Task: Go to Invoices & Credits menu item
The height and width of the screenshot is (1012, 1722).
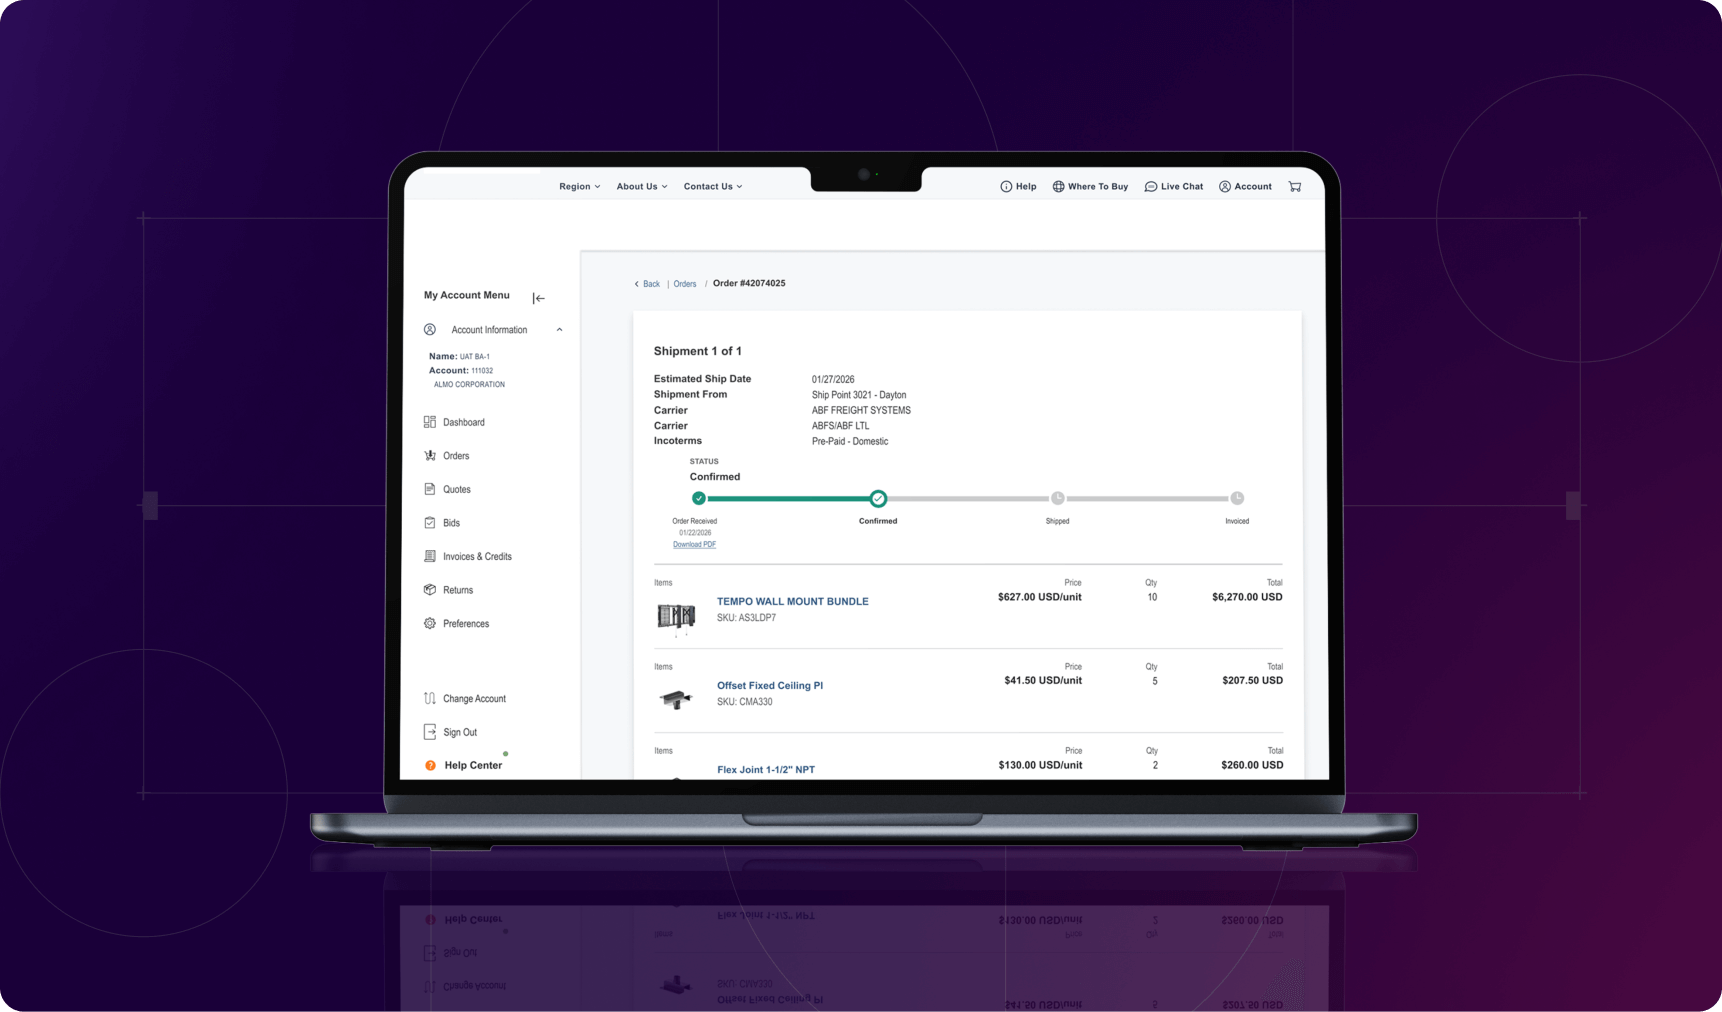Action: click(477, 557)
